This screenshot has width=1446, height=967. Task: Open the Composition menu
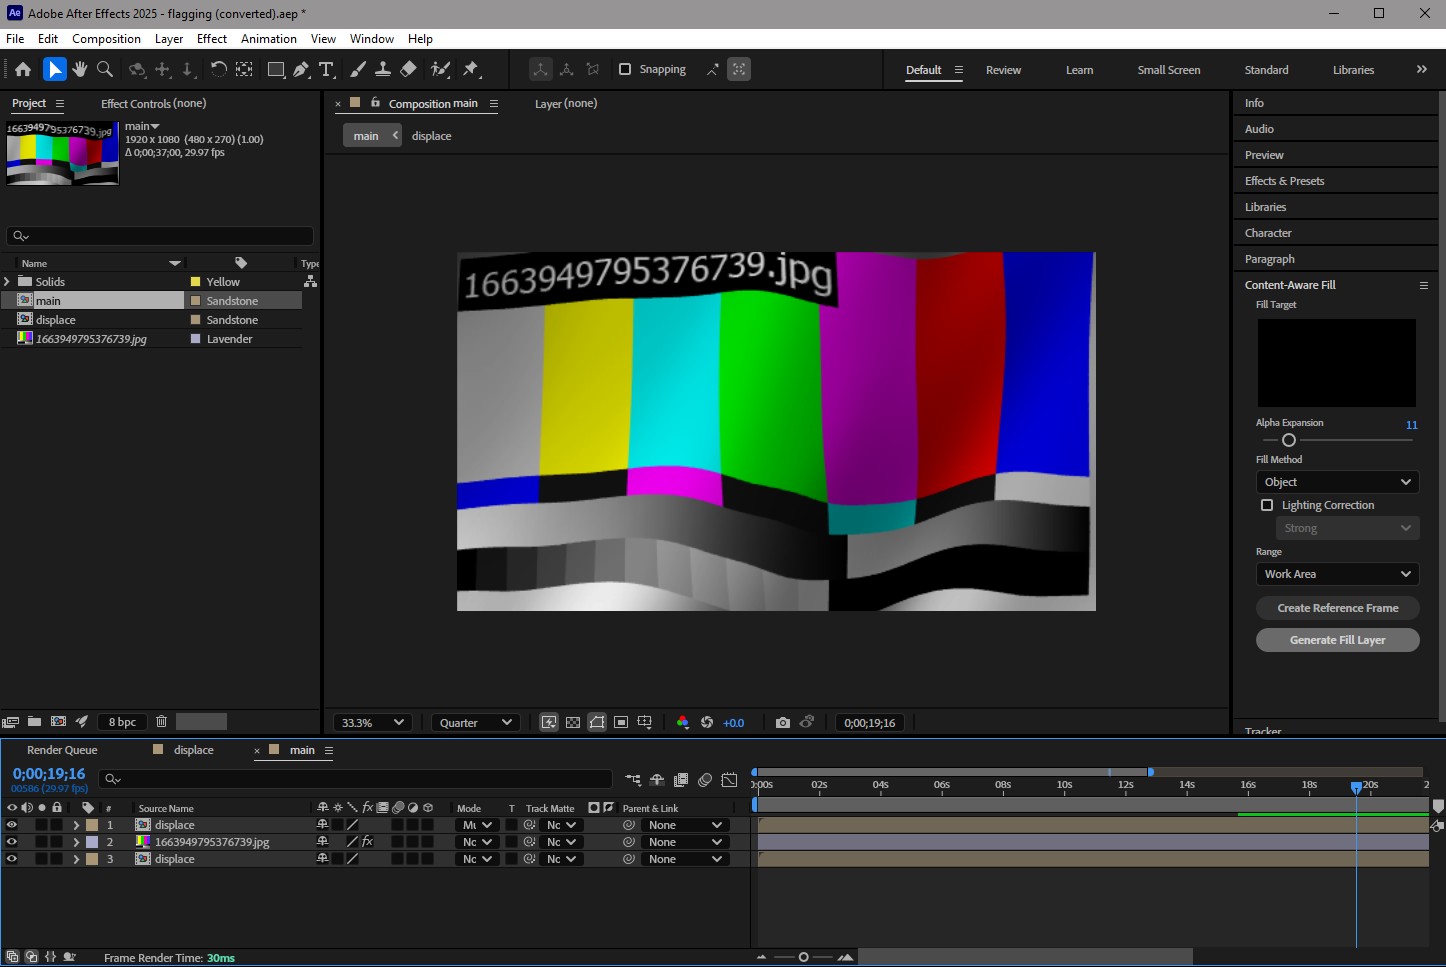click(x=106, y=39)
